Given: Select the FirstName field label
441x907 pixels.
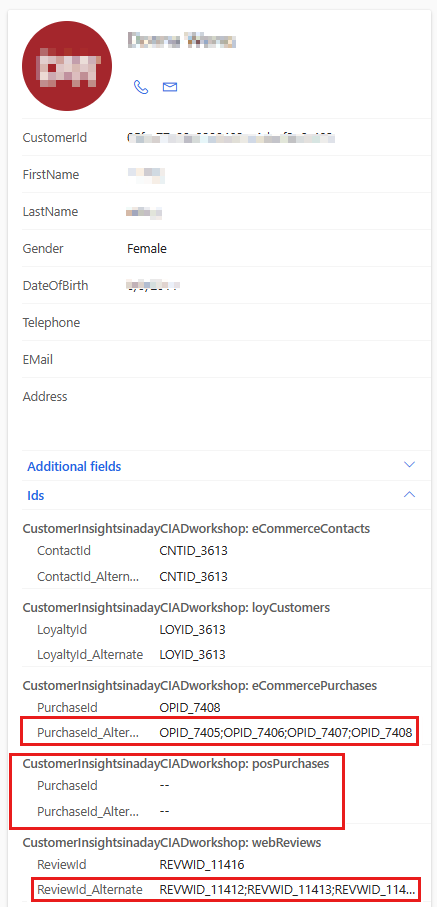Looking at the screenshot, I should coord(51,175).
